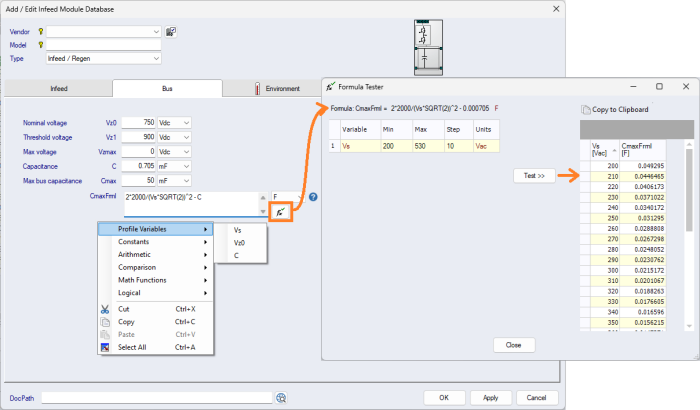Click the scissors Cut icon in context menu
Viewport: 700px width, 410px height.
click(104, 309)
